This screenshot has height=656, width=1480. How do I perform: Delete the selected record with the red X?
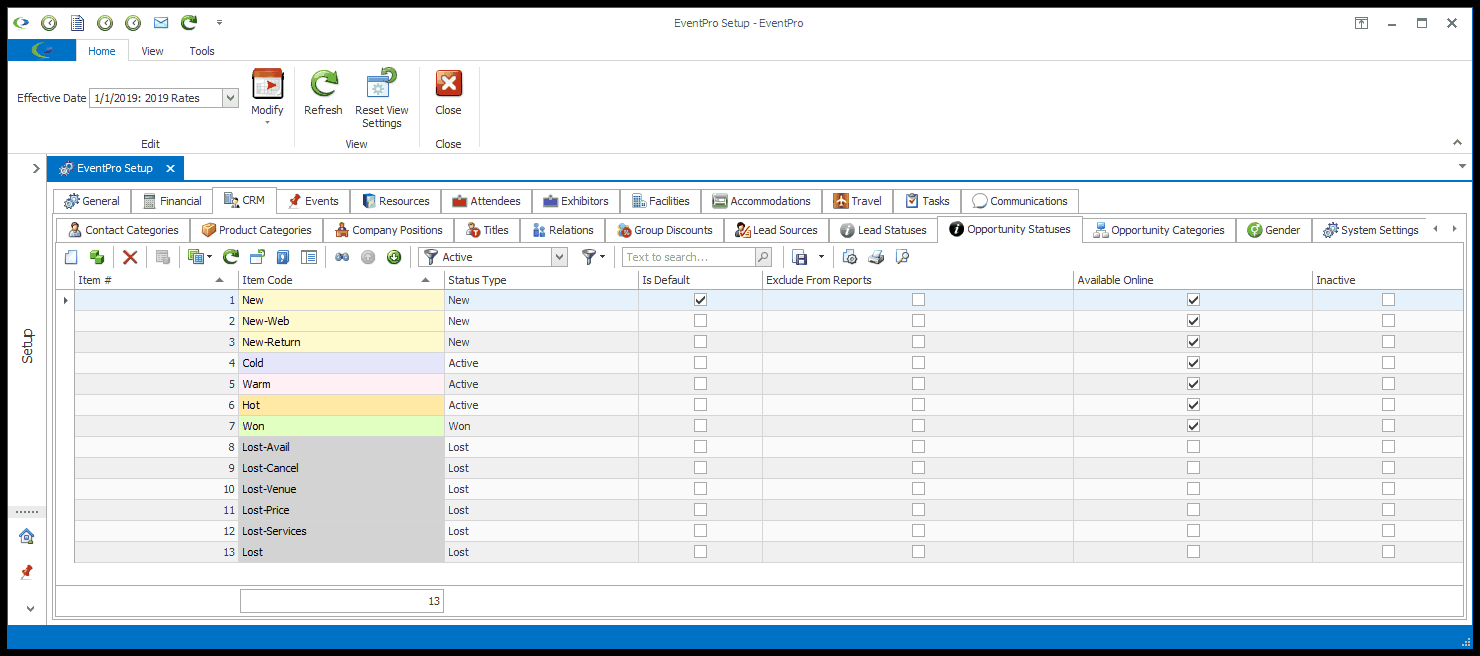[130, 257]
